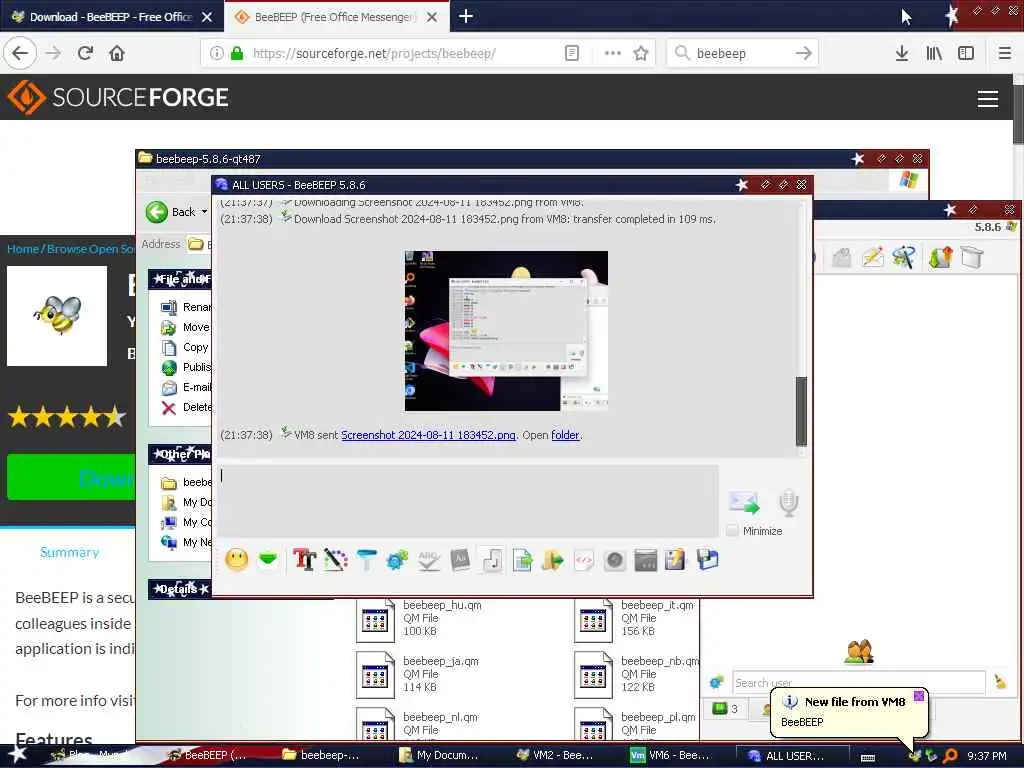
Task: Open the font chooser (Tt) icon
Action: (x=304, y=560)
